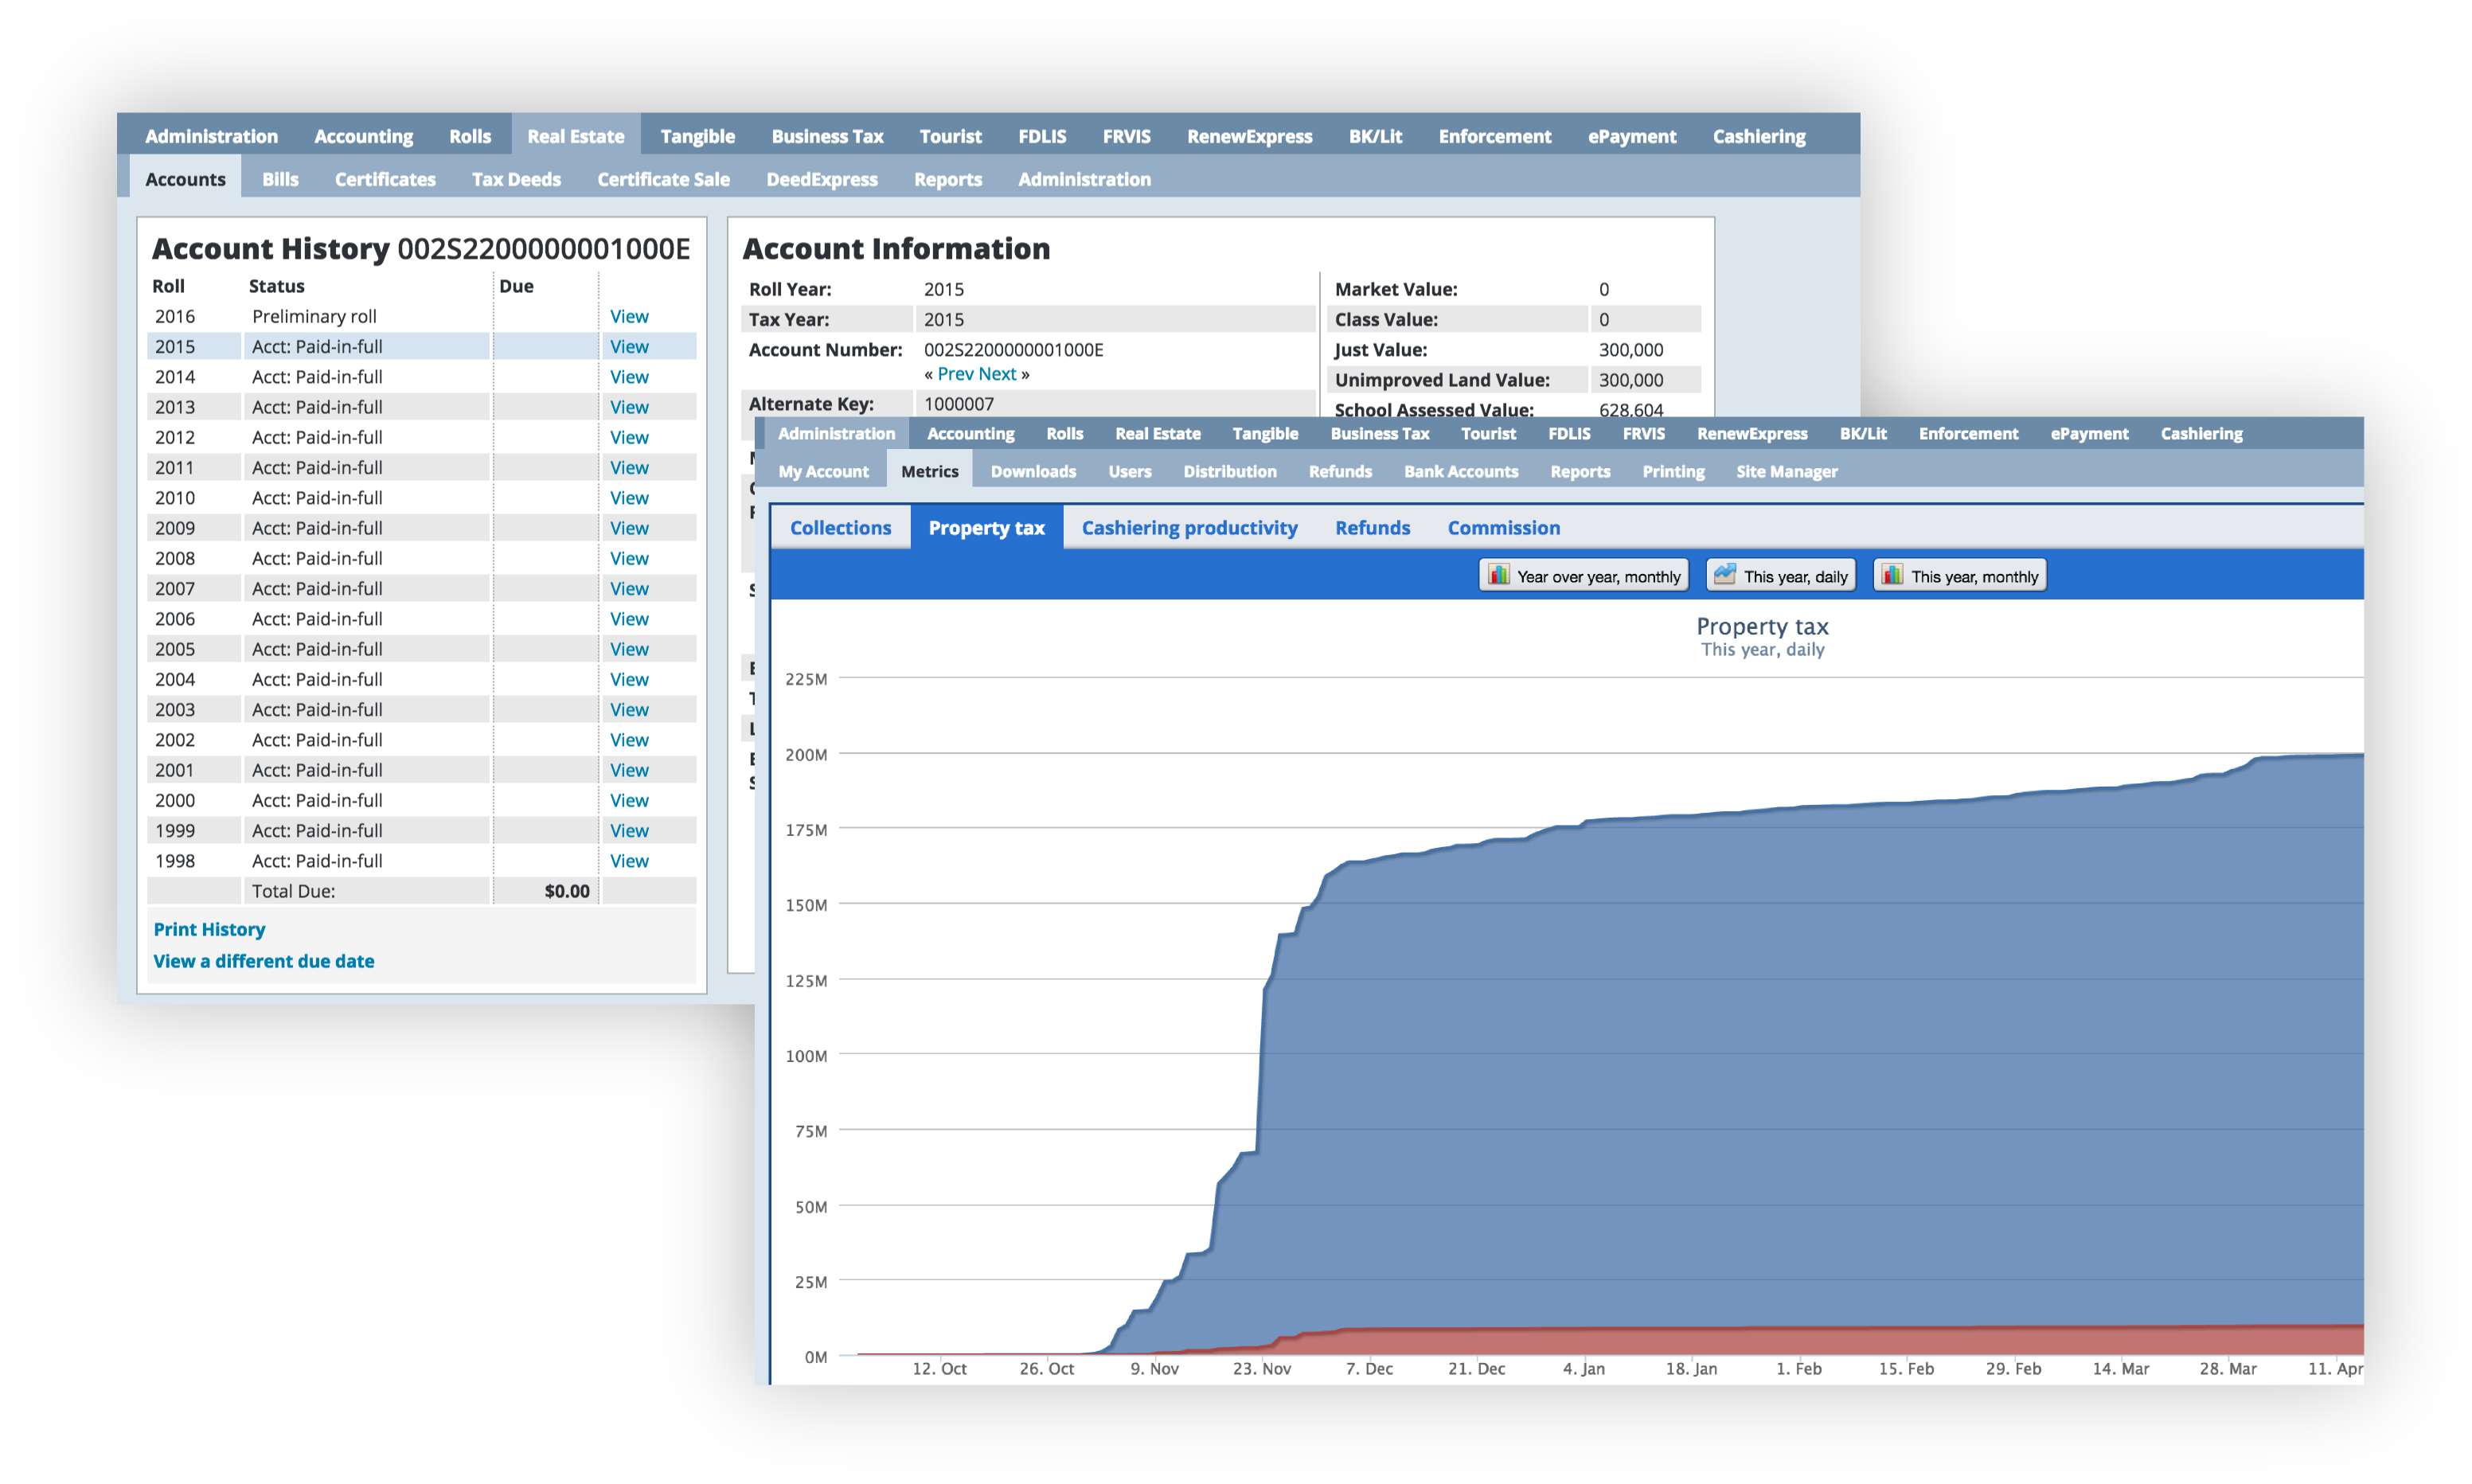Screen dimensions: 2472x1484
Task: Switch to Property tax metrics tab
Action: [x=986, y=527]
